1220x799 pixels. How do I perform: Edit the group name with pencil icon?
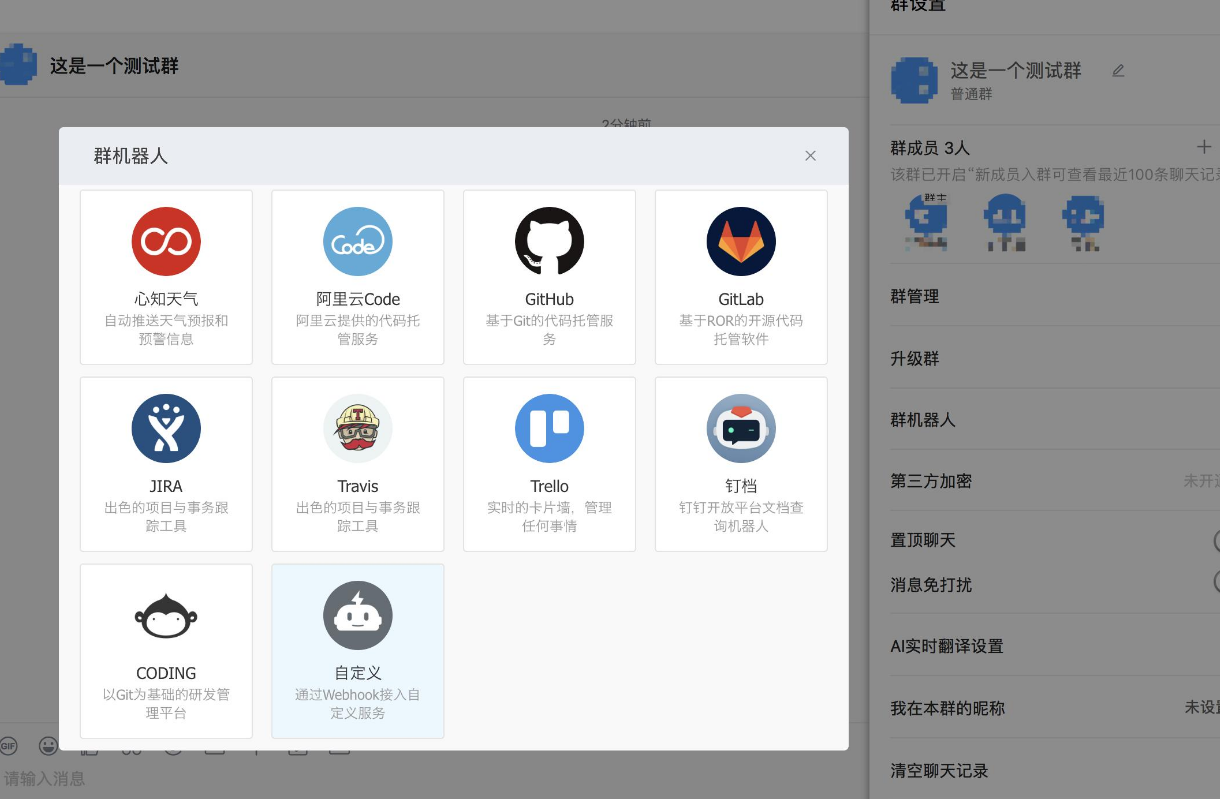pos(1118,71)
